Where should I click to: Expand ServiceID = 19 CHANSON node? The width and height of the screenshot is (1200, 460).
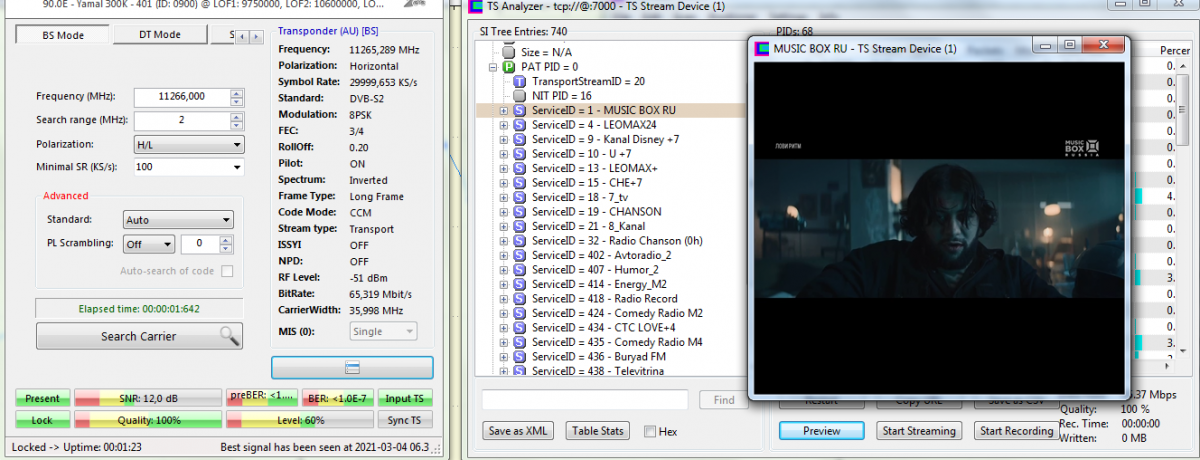[504, 212]
